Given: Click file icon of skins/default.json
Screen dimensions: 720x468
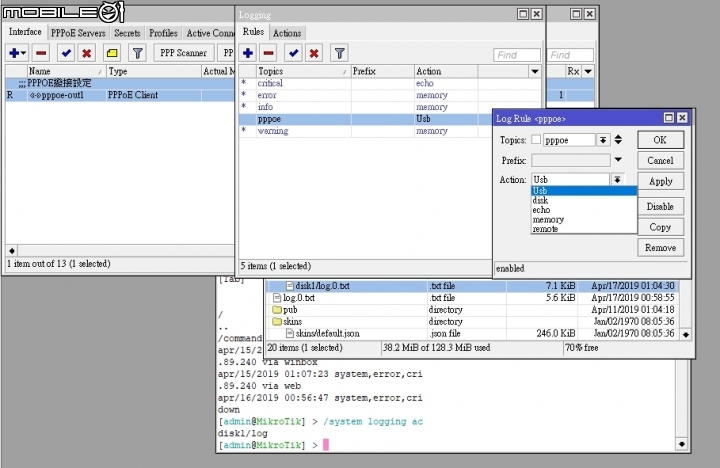Looking at the screenshot, I should tap(290, 333).
